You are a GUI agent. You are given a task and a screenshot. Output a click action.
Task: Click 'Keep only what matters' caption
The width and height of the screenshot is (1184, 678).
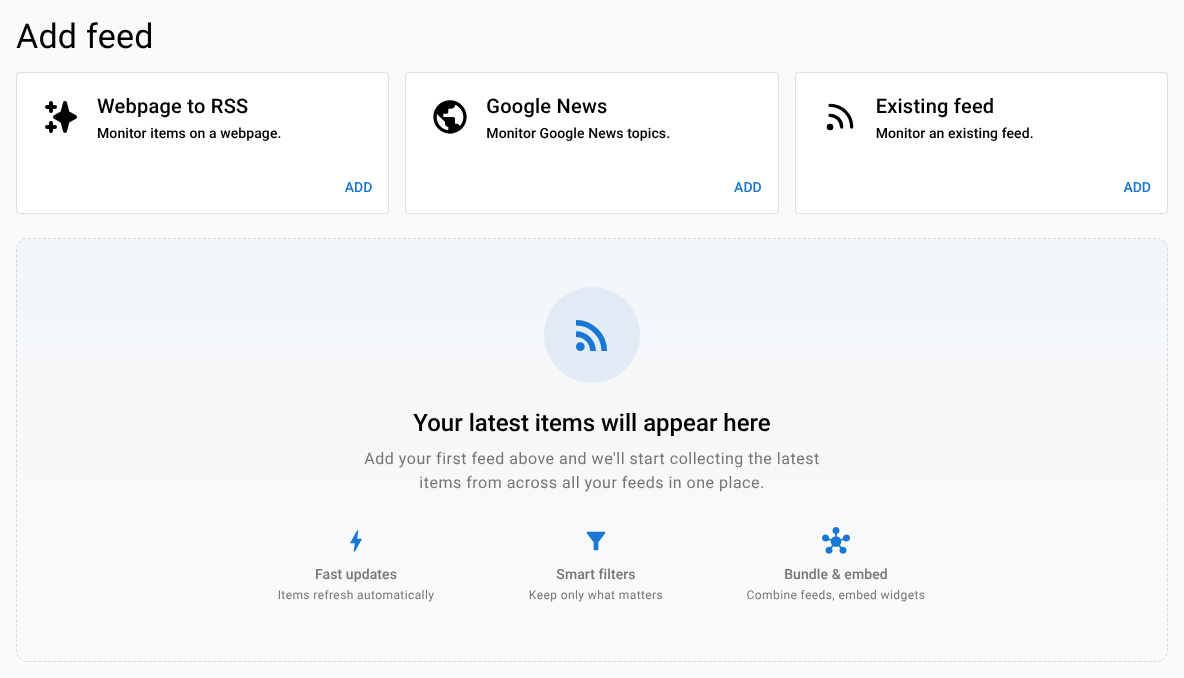[x=596, y=595]
